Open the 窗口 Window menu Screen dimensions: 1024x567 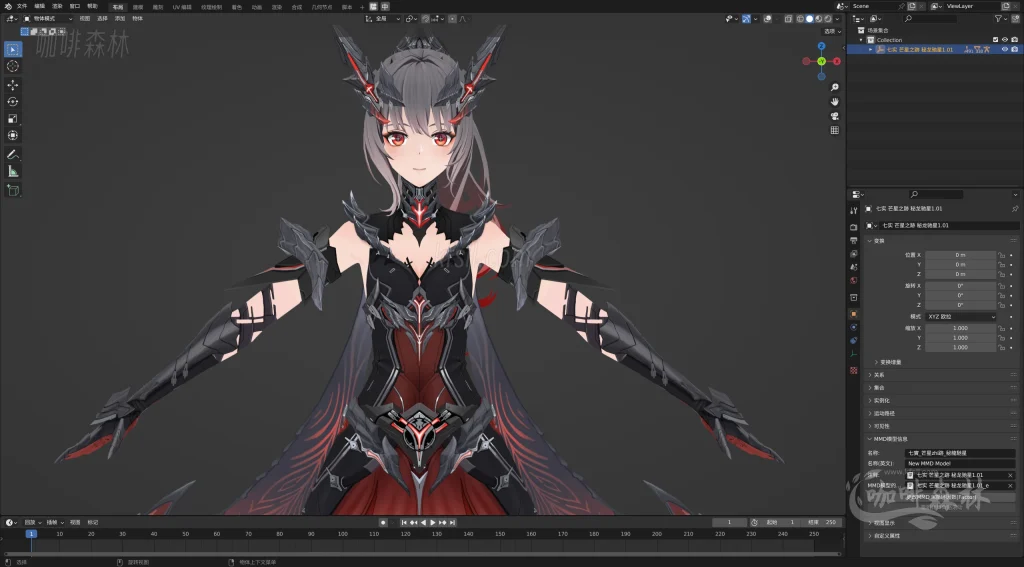point(74,6)
